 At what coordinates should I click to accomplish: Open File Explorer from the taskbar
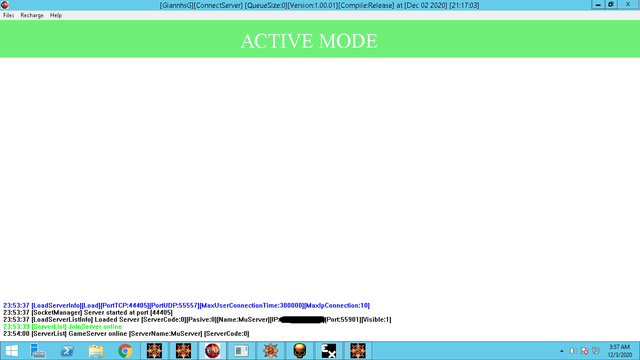(x=96, y=351)
